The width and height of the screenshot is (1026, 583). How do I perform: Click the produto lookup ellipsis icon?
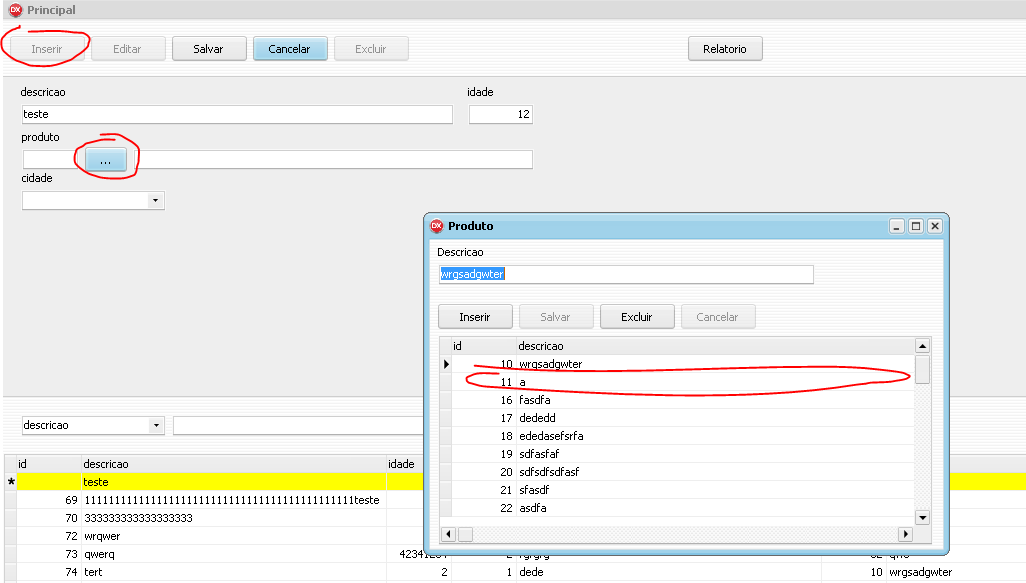(108, 159)
